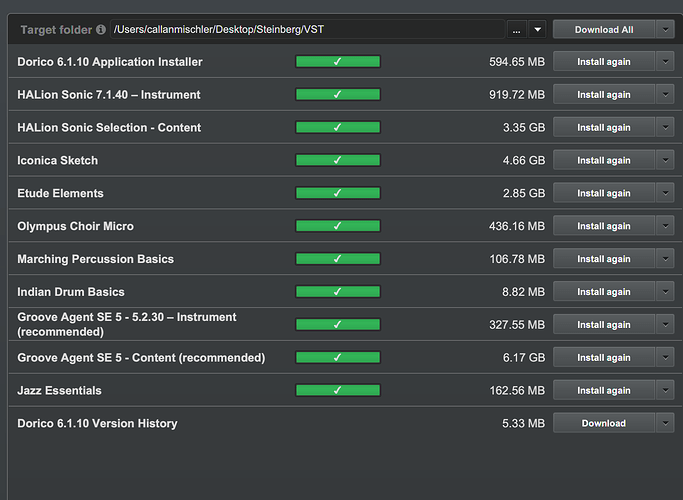Select the 'Olympus Choir Micro' title
This screenshot has height=500, width=683.
coord(75,226)
